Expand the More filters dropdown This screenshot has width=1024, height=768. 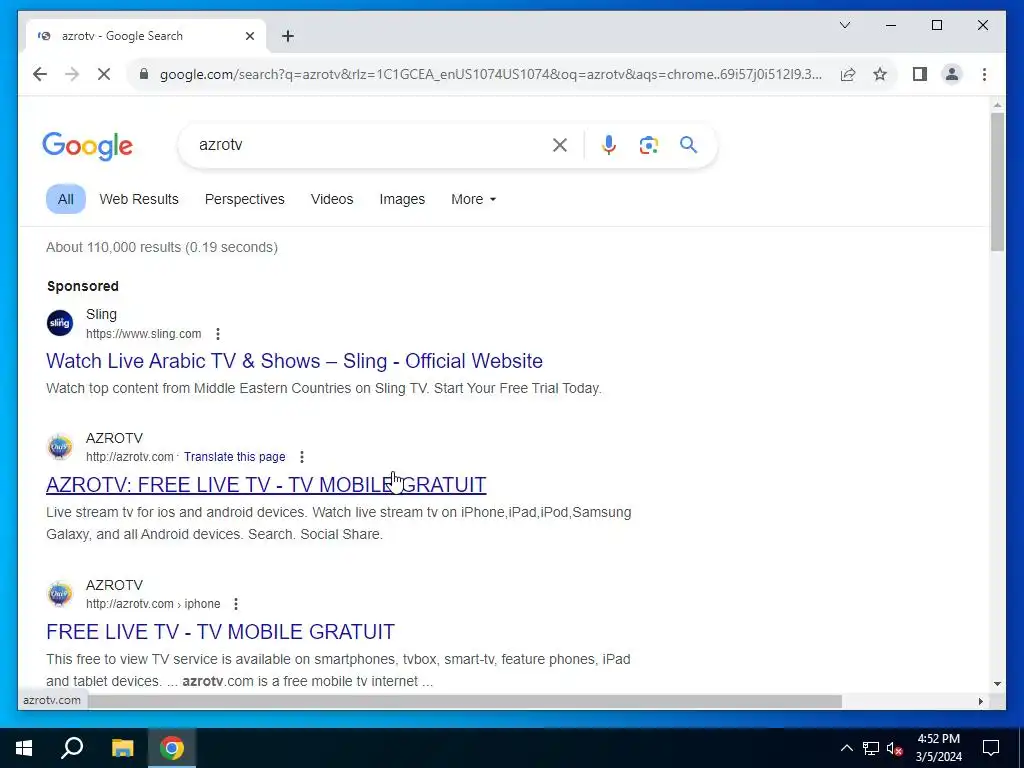point(473,199)
